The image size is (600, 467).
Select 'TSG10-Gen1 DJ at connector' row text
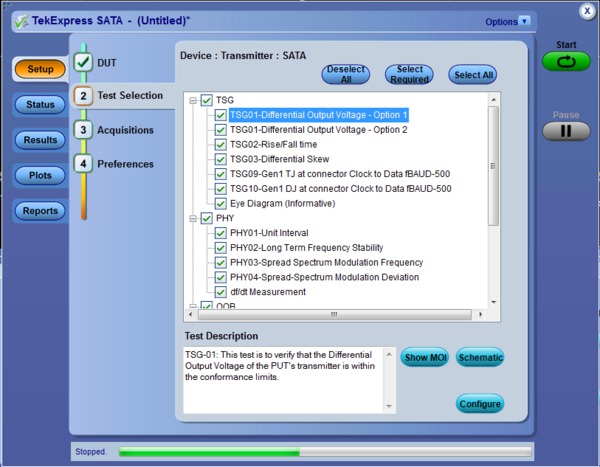tap(341, 189)
